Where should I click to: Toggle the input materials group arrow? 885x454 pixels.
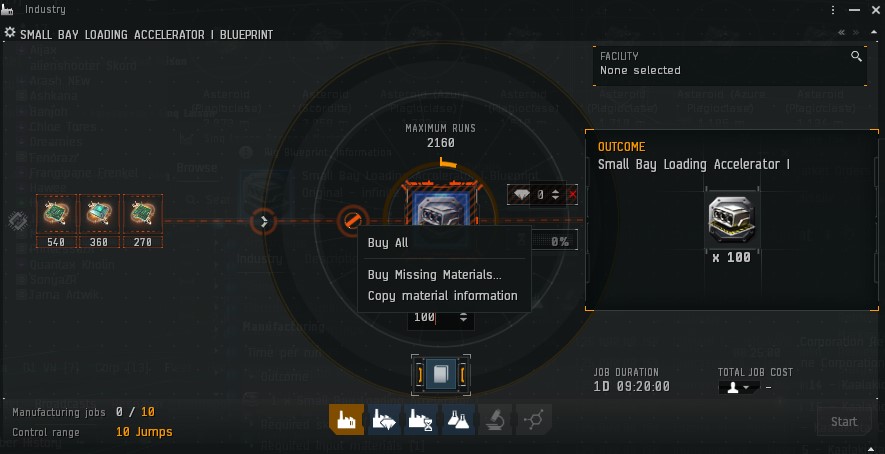click(264, 221)
